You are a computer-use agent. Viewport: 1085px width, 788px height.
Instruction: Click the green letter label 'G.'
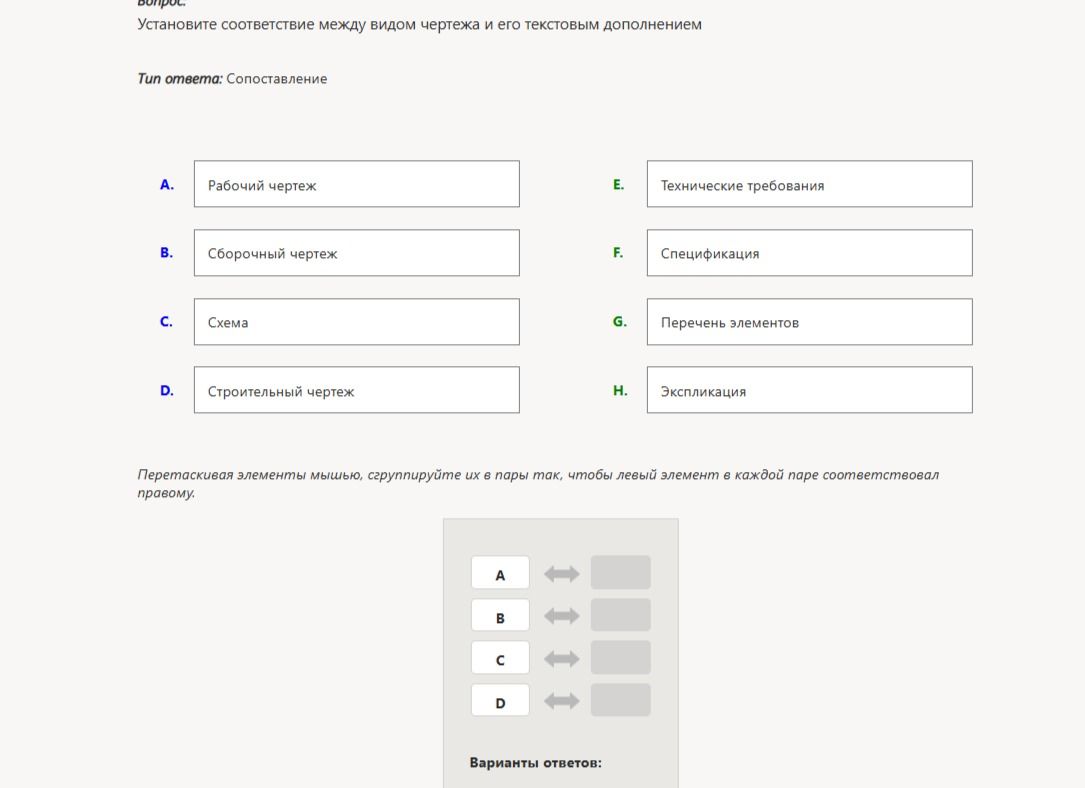click(620, 322)
